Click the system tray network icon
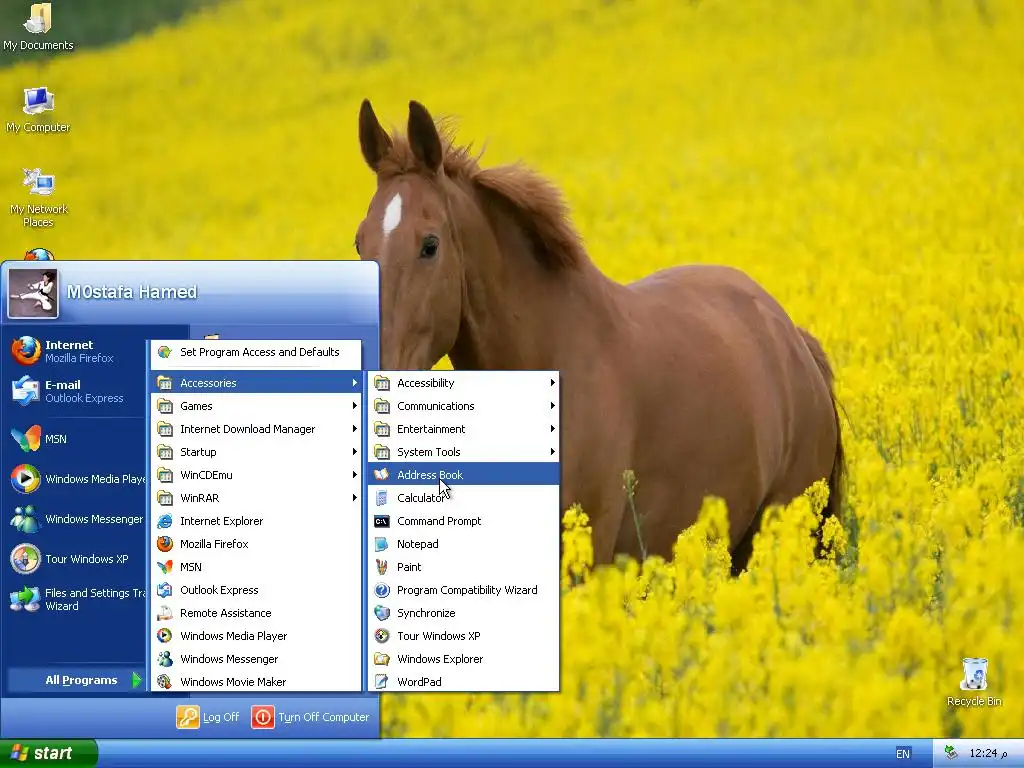Image resolution: width=1024 pixels, height=768 pixels. [951, 753]
